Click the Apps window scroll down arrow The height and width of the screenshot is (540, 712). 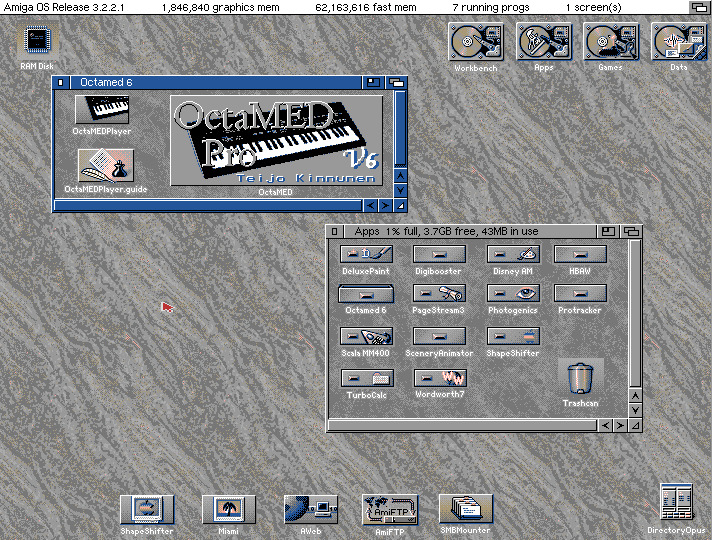coord(635,411)
